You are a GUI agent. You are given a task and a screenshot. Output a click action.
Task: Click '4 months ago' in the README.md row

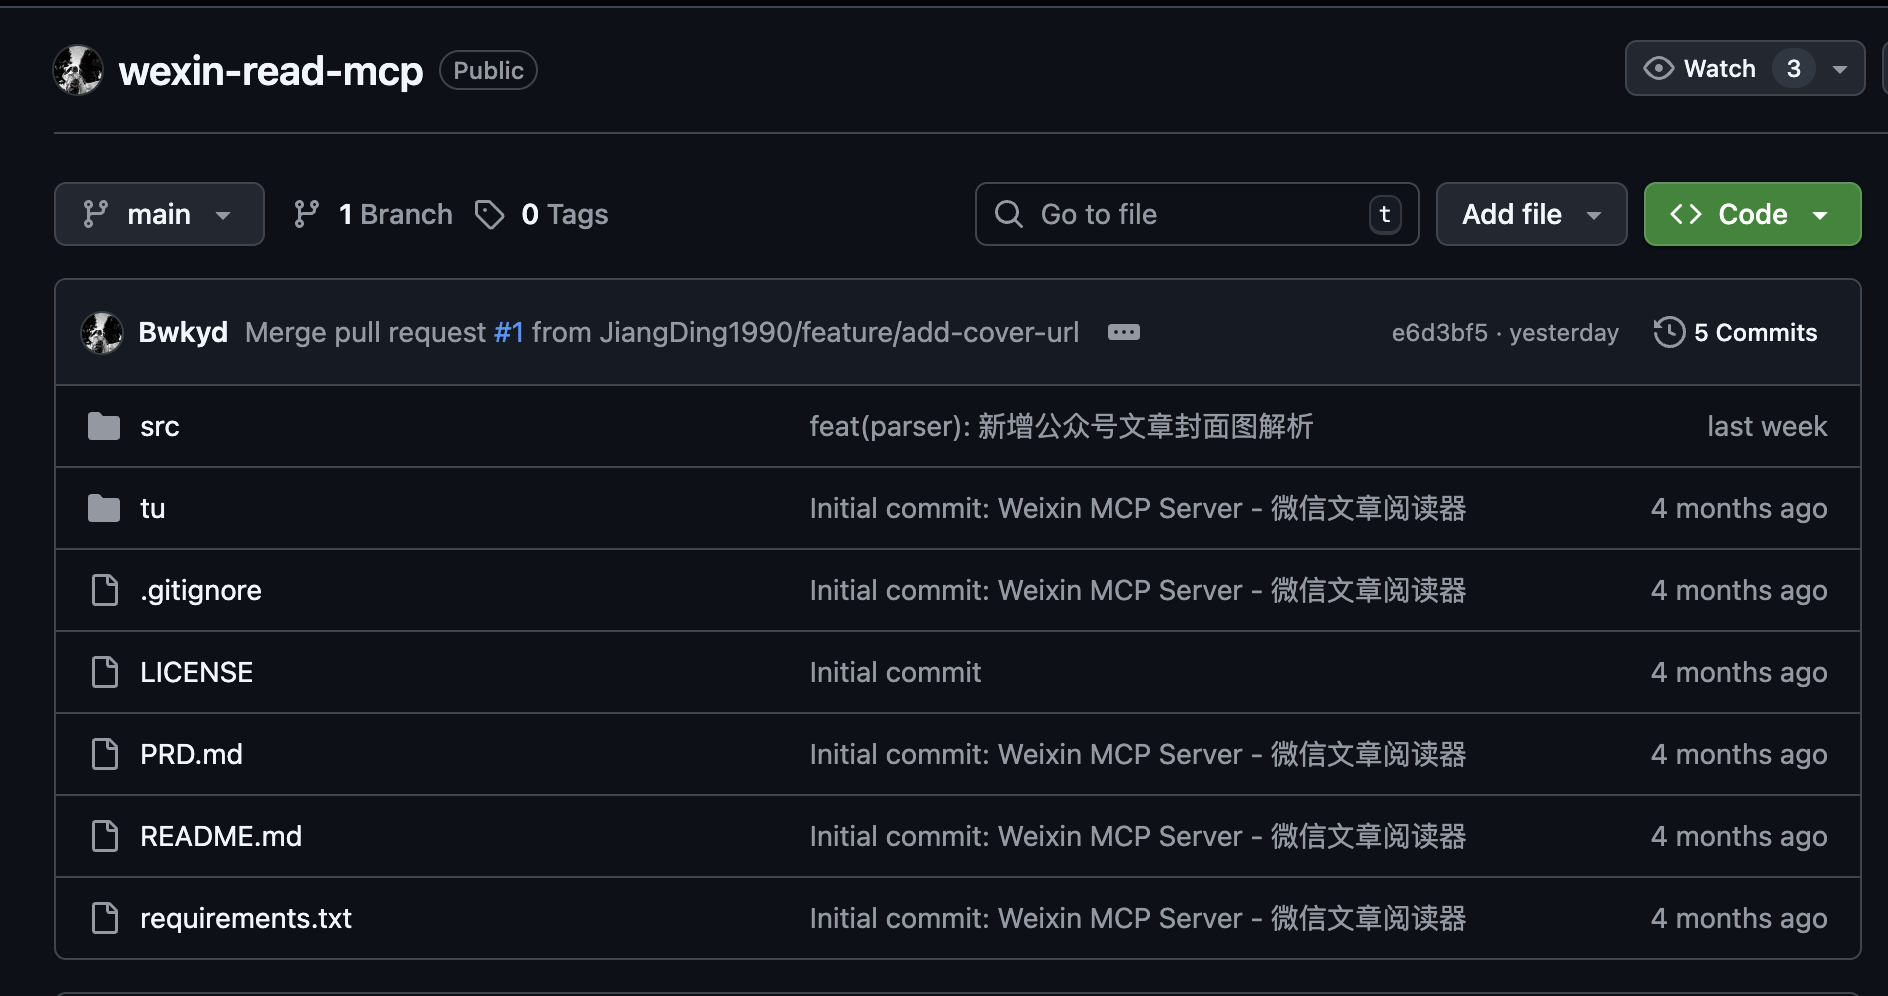click(1739, 837)
